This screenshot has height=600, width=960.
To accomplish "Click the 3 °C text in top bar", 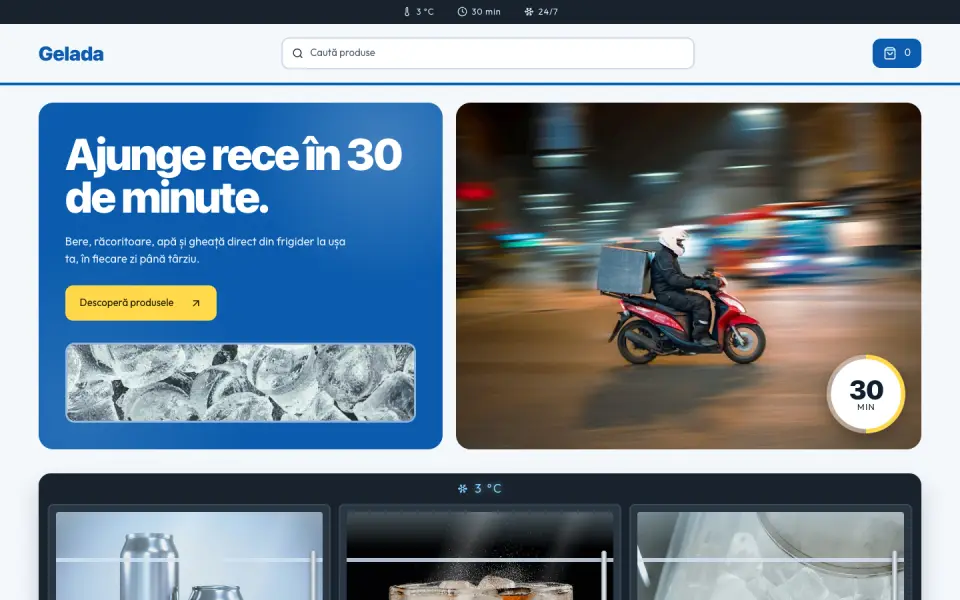I will [x=425, y=12].
